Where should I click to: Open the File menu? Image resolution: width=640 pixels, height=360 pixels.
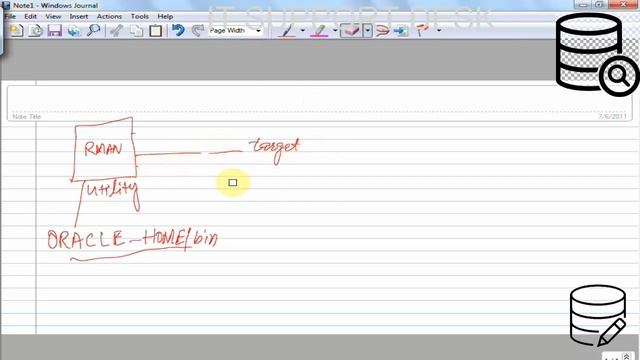point(10,16)
